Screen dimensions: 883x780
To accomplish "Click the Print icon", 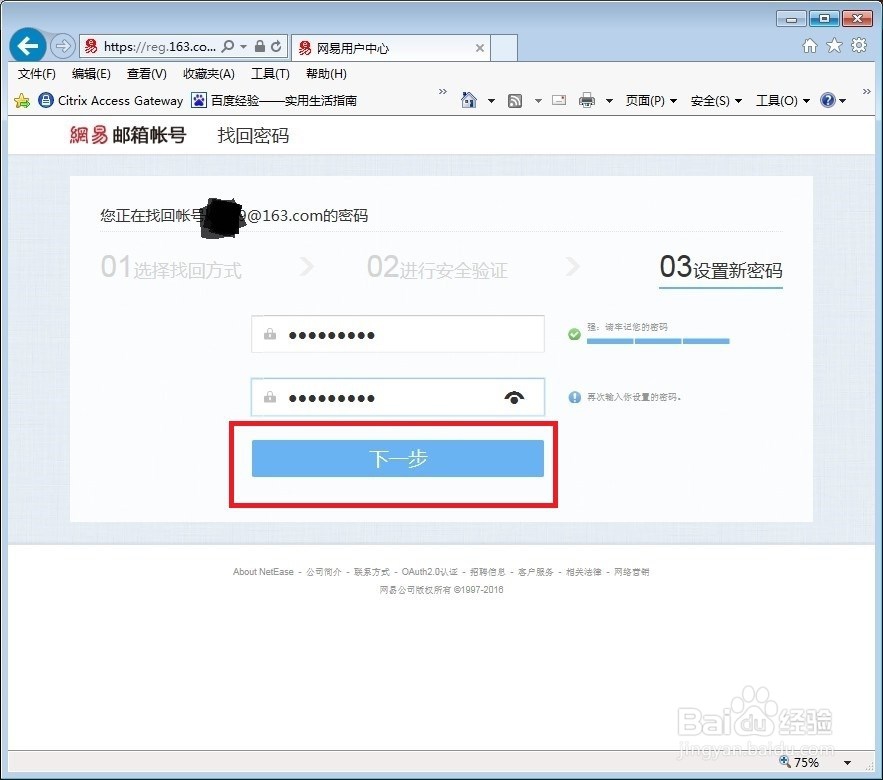I will 589,100.
